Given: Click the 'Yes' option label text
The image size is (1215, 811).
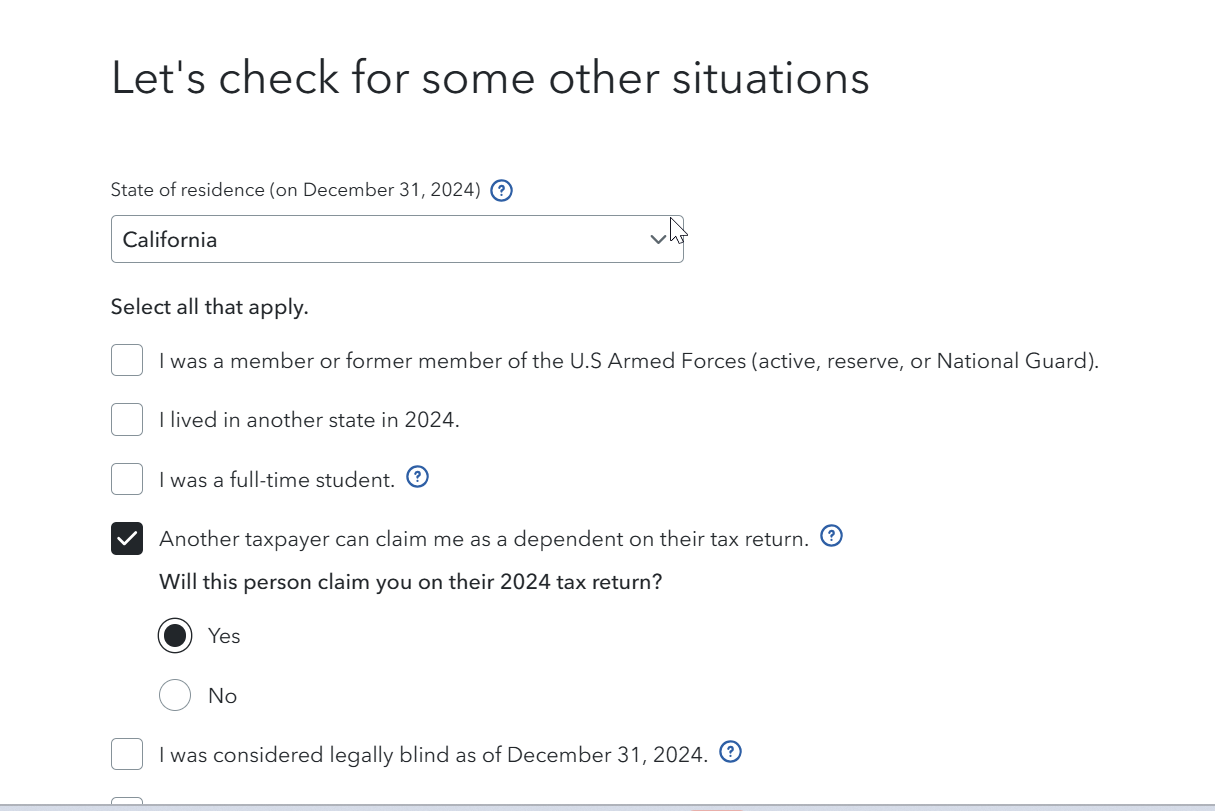Looking at the screenshot, I should (x=224, y=637).
